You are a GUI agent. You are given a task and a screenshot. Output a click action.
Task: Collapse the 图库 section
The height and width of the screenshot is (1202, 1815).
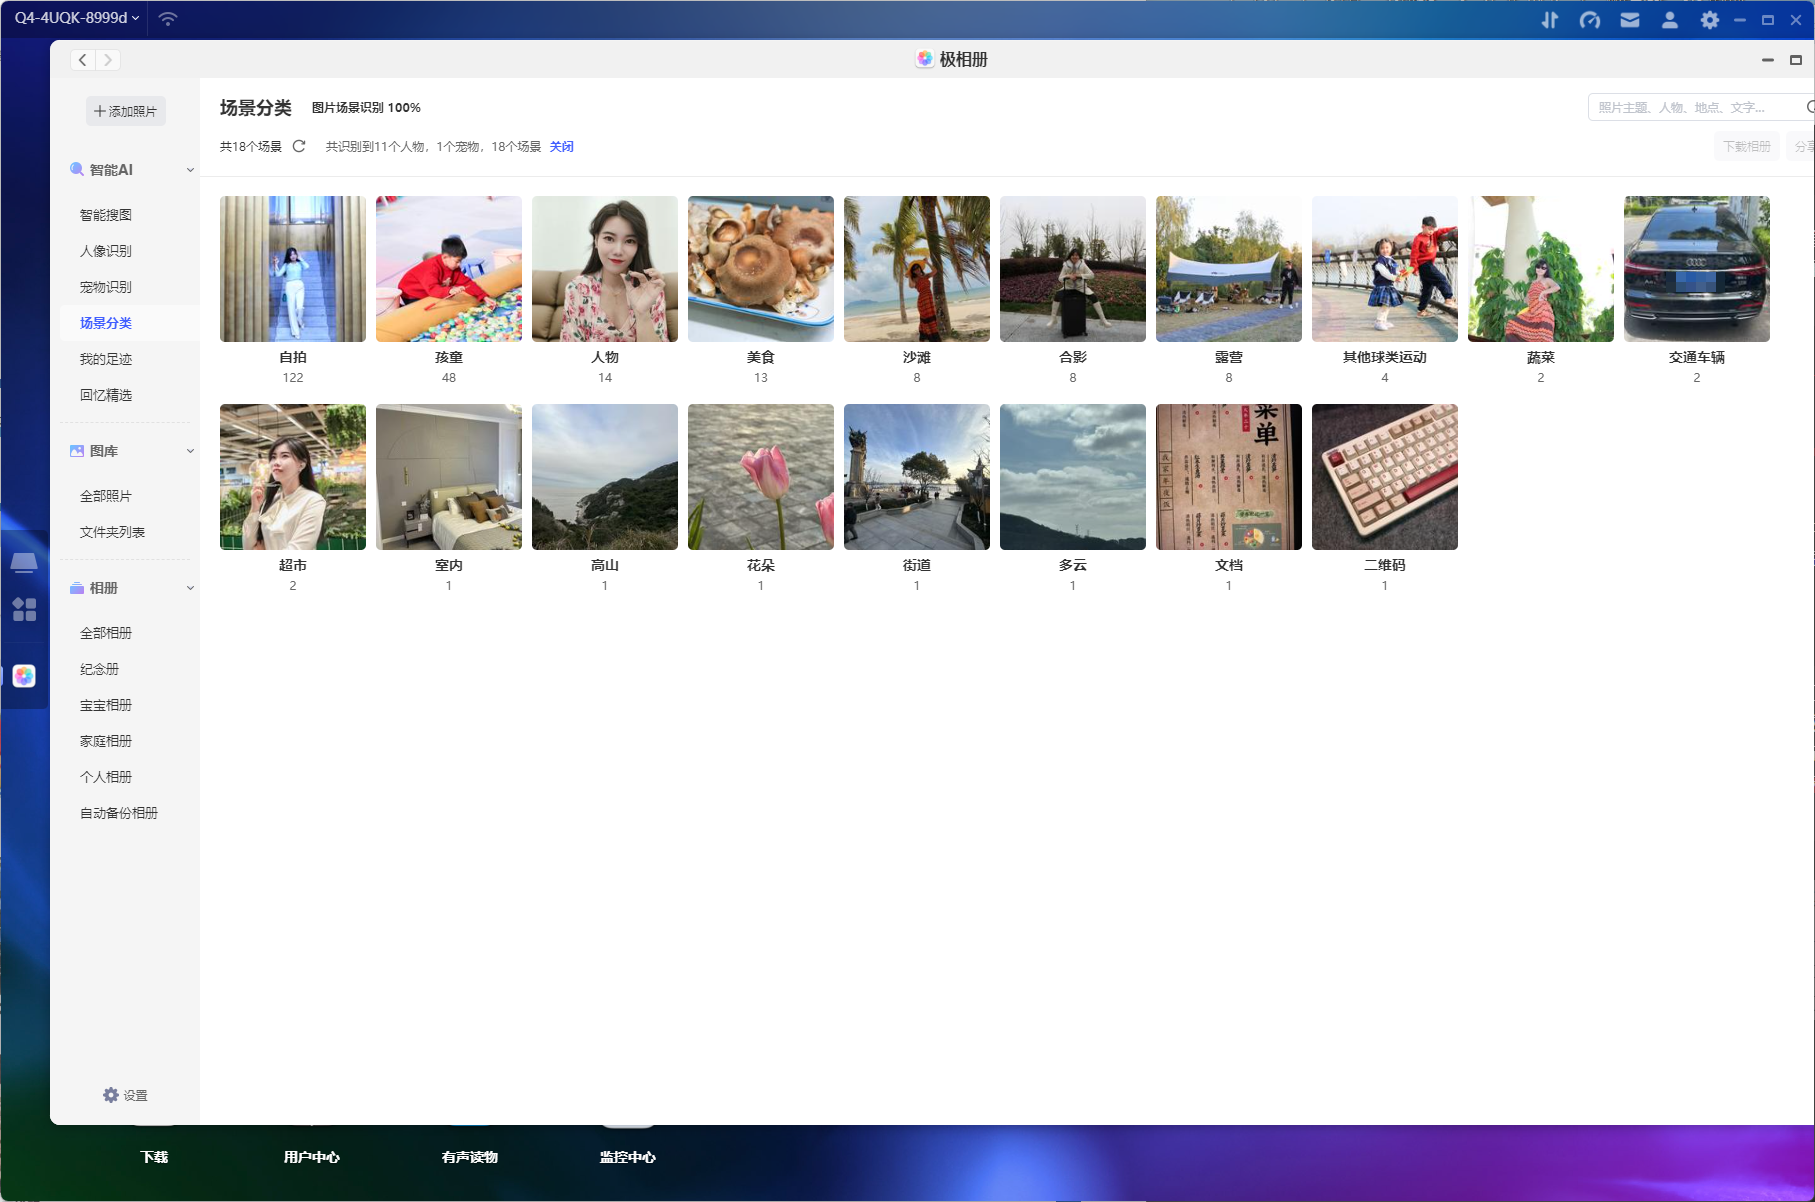[190, 451]
